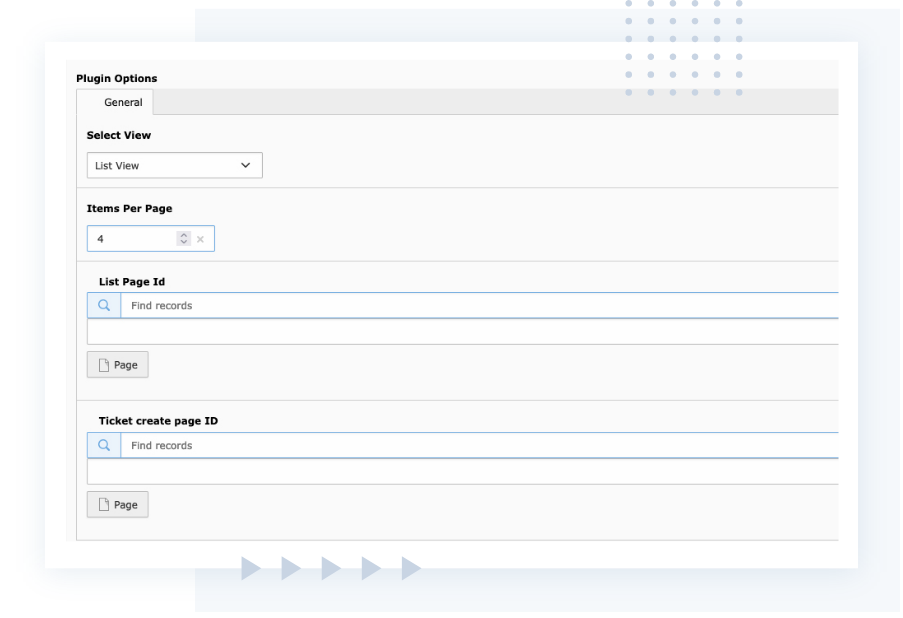Click the Items Per Page label

coord(130,208)
